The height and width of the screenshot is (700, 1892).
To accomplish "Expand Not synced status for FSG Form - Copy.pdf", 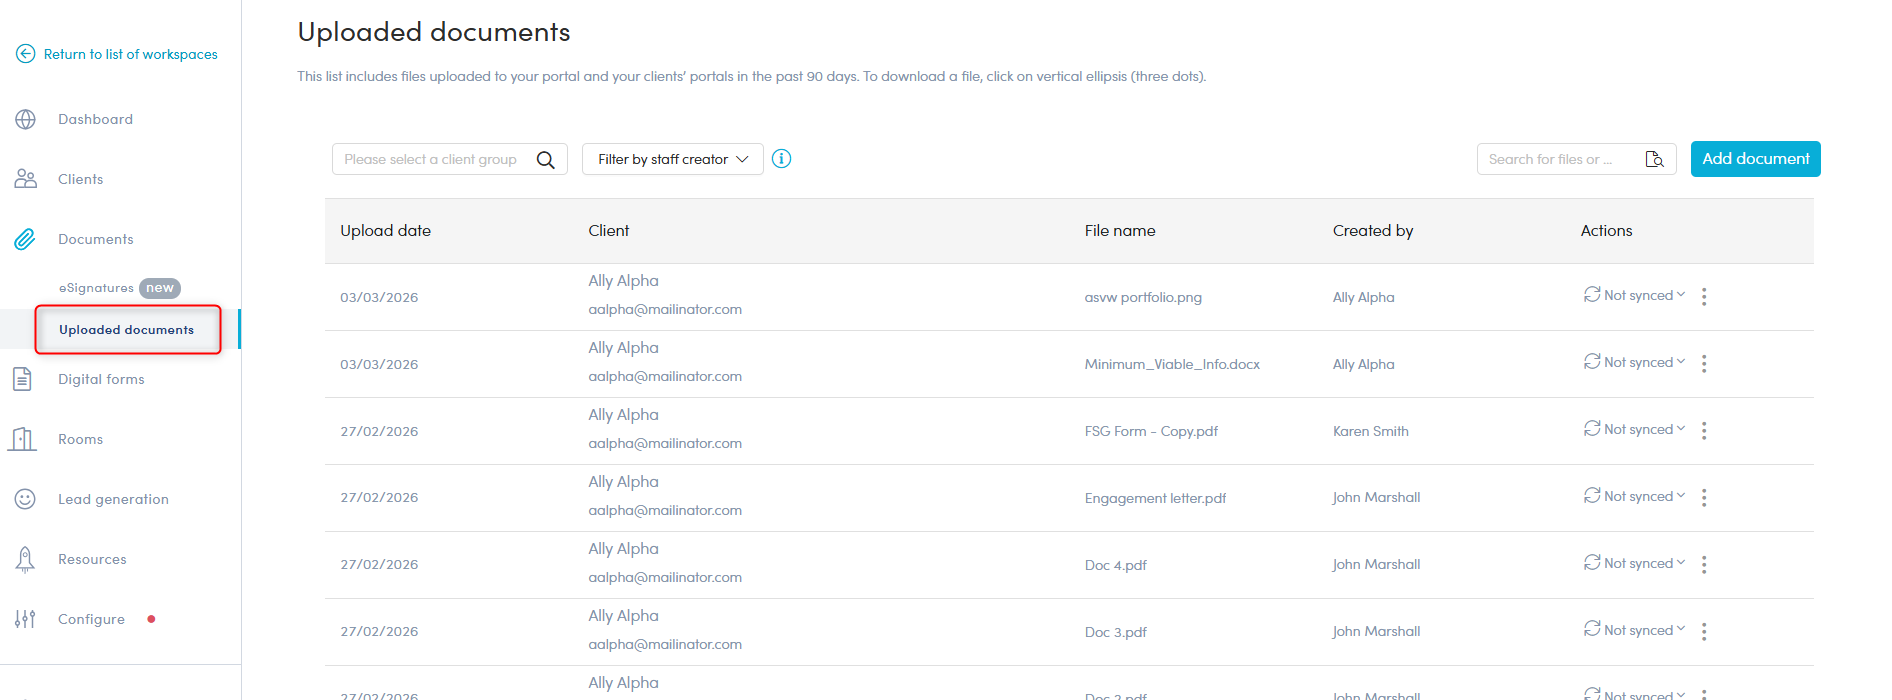I will (1635, 430).
